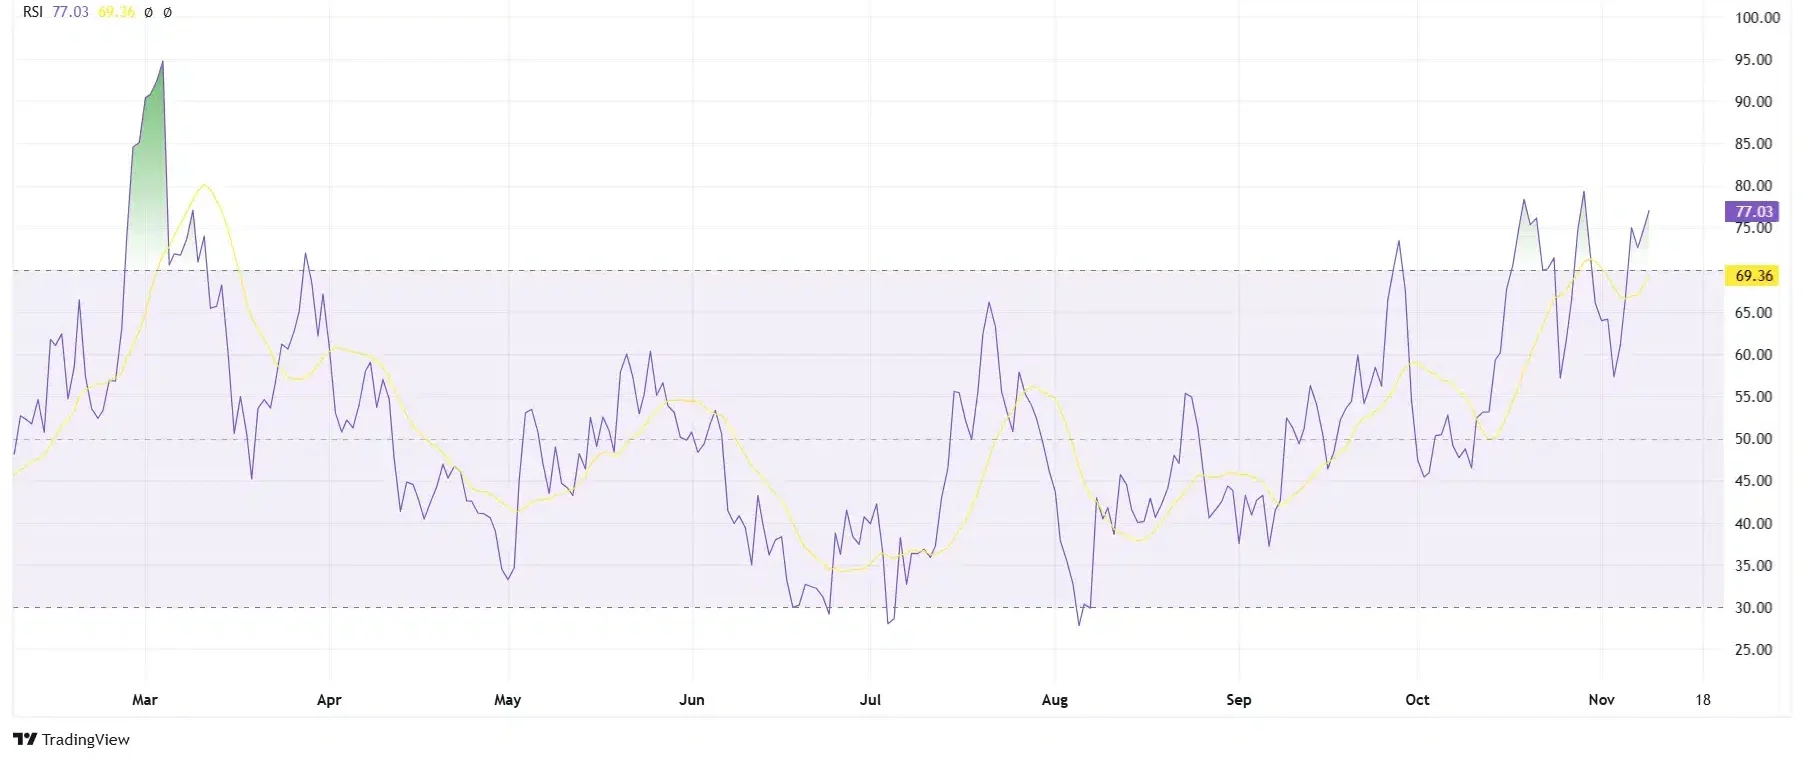The image size is (1804, 760).
Task: Click the 65.00 scale label
Action: click(x=1753, y=312)
